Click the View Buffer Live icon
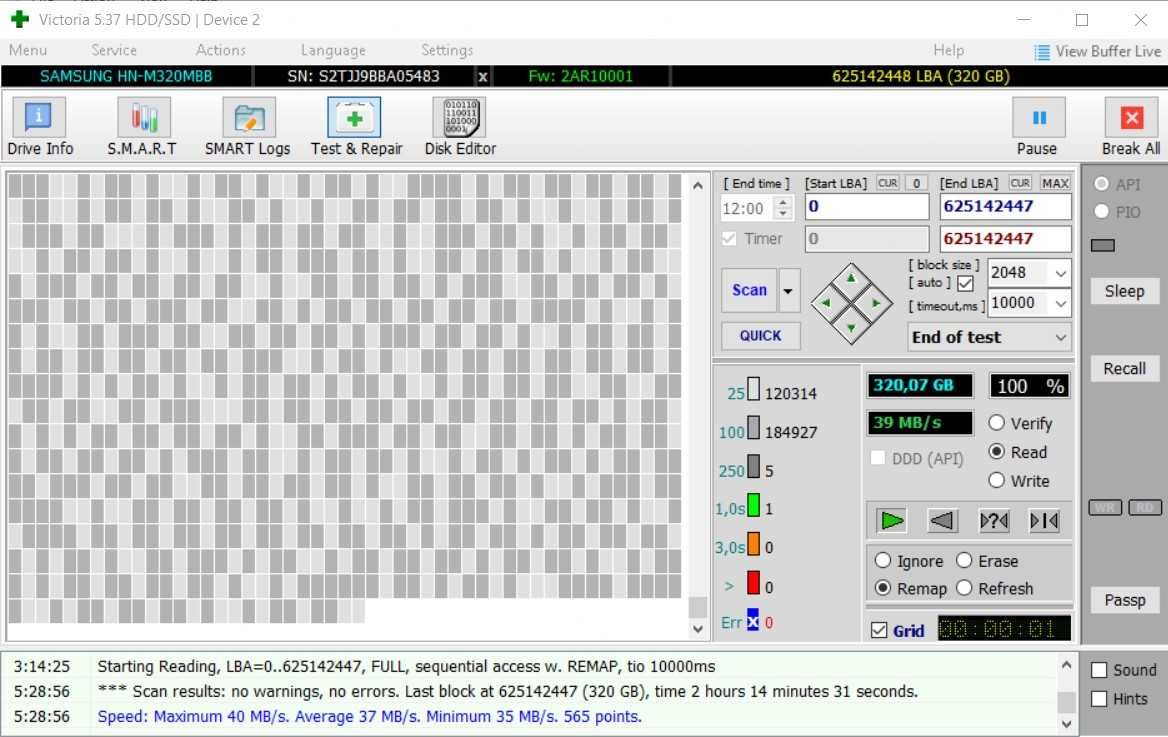 pyautogui.click(x=1041, y=52)
